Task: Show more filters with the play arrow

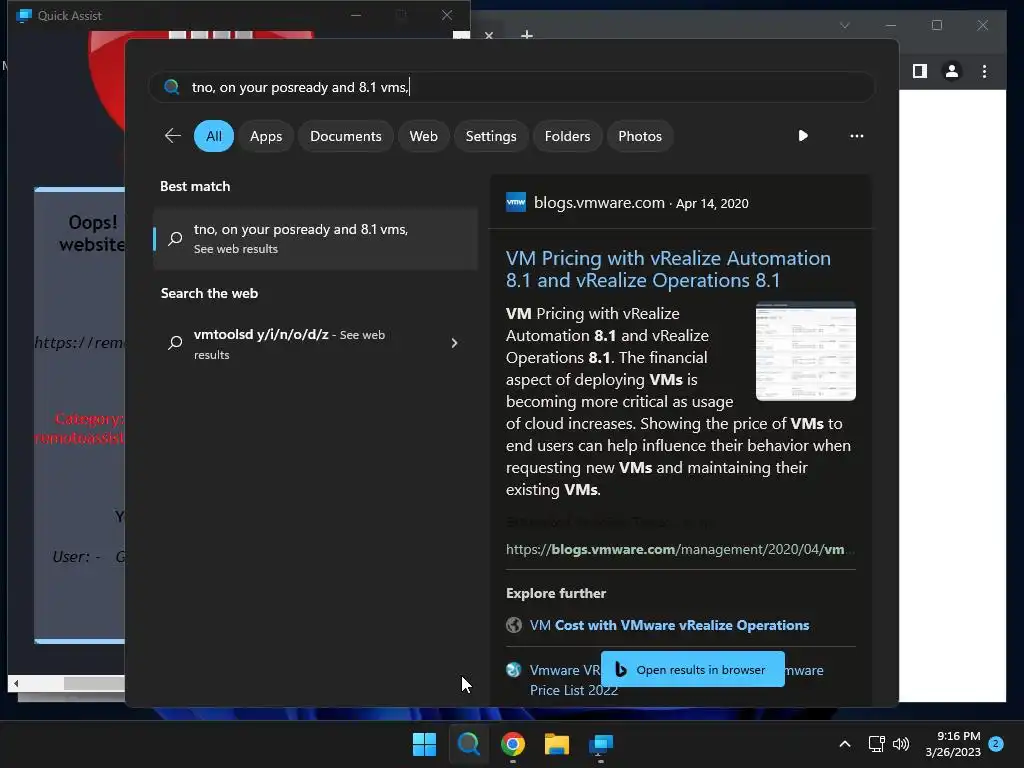Action: 803,136
